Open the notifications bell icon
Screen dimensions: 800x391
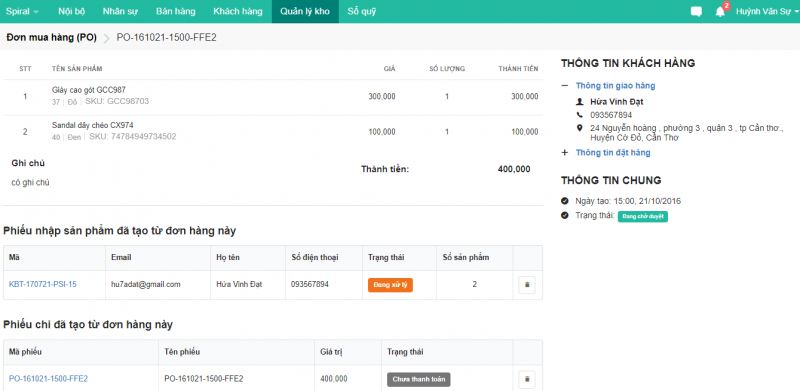click(x=720, y=12)
